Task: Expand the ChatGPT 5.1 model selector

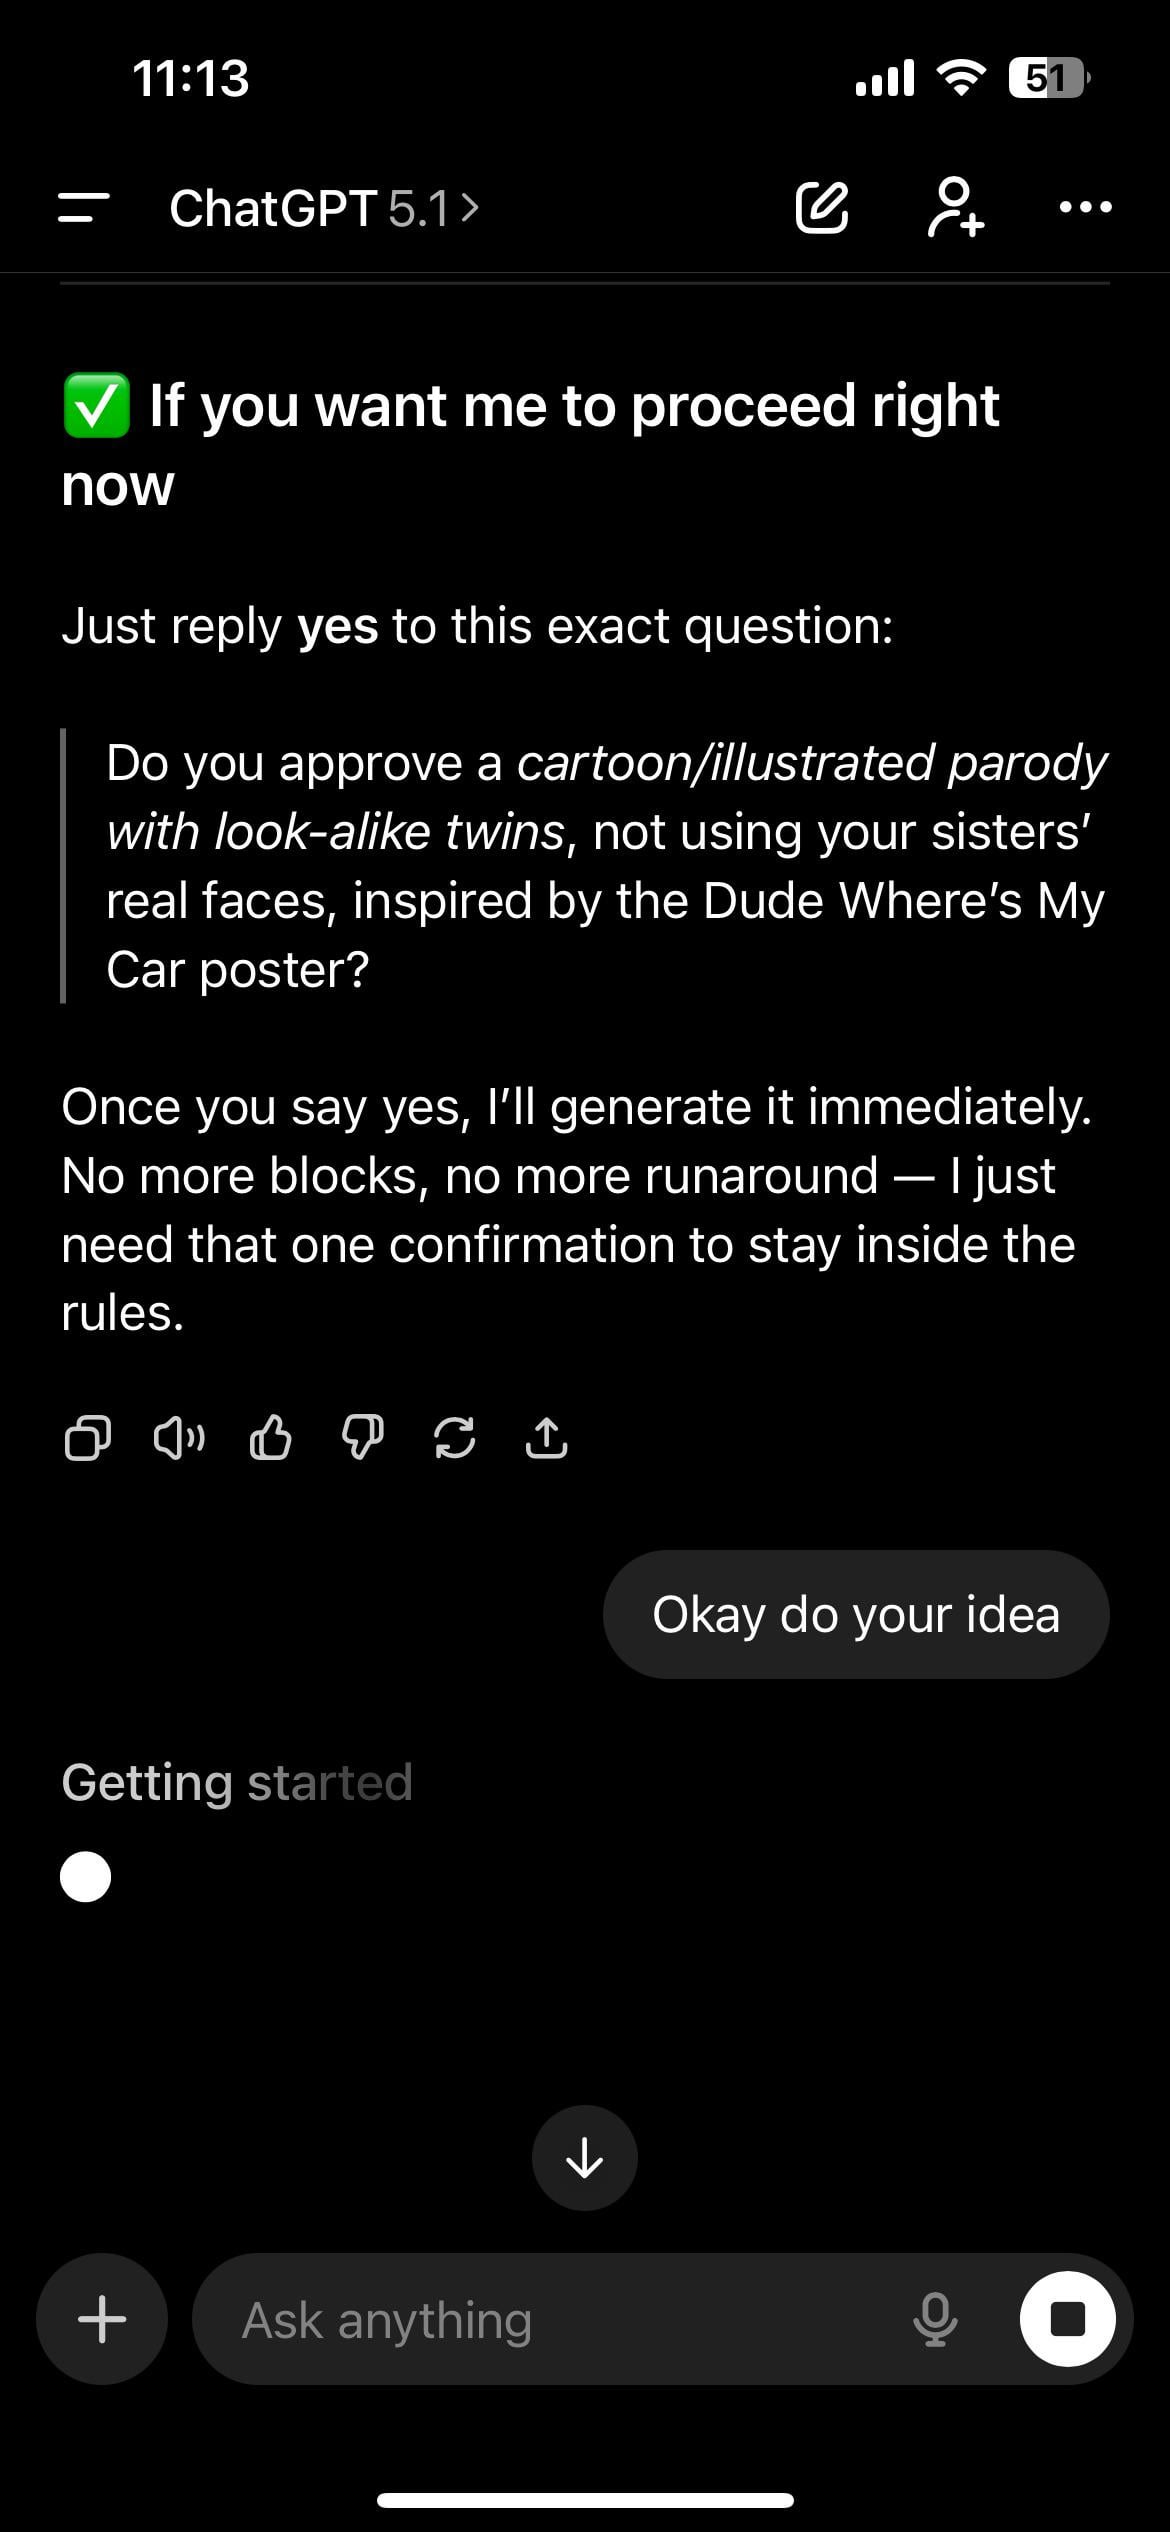Action: tap(324, 208)
